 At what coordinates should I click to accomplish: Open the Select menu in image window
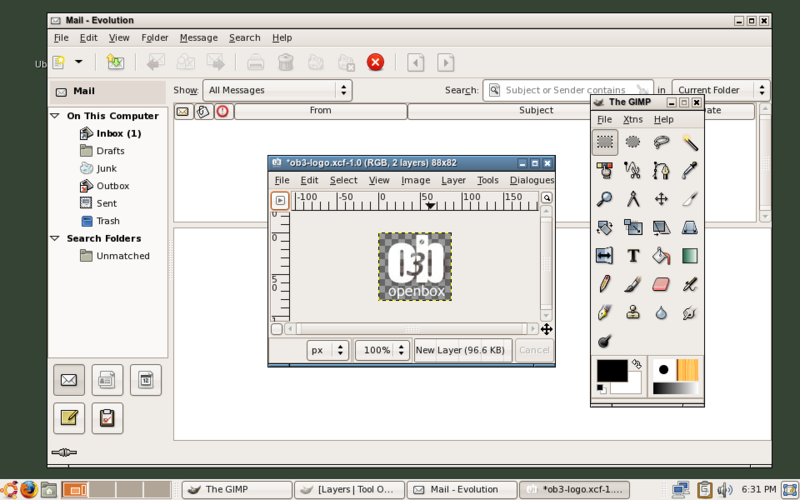343,180
